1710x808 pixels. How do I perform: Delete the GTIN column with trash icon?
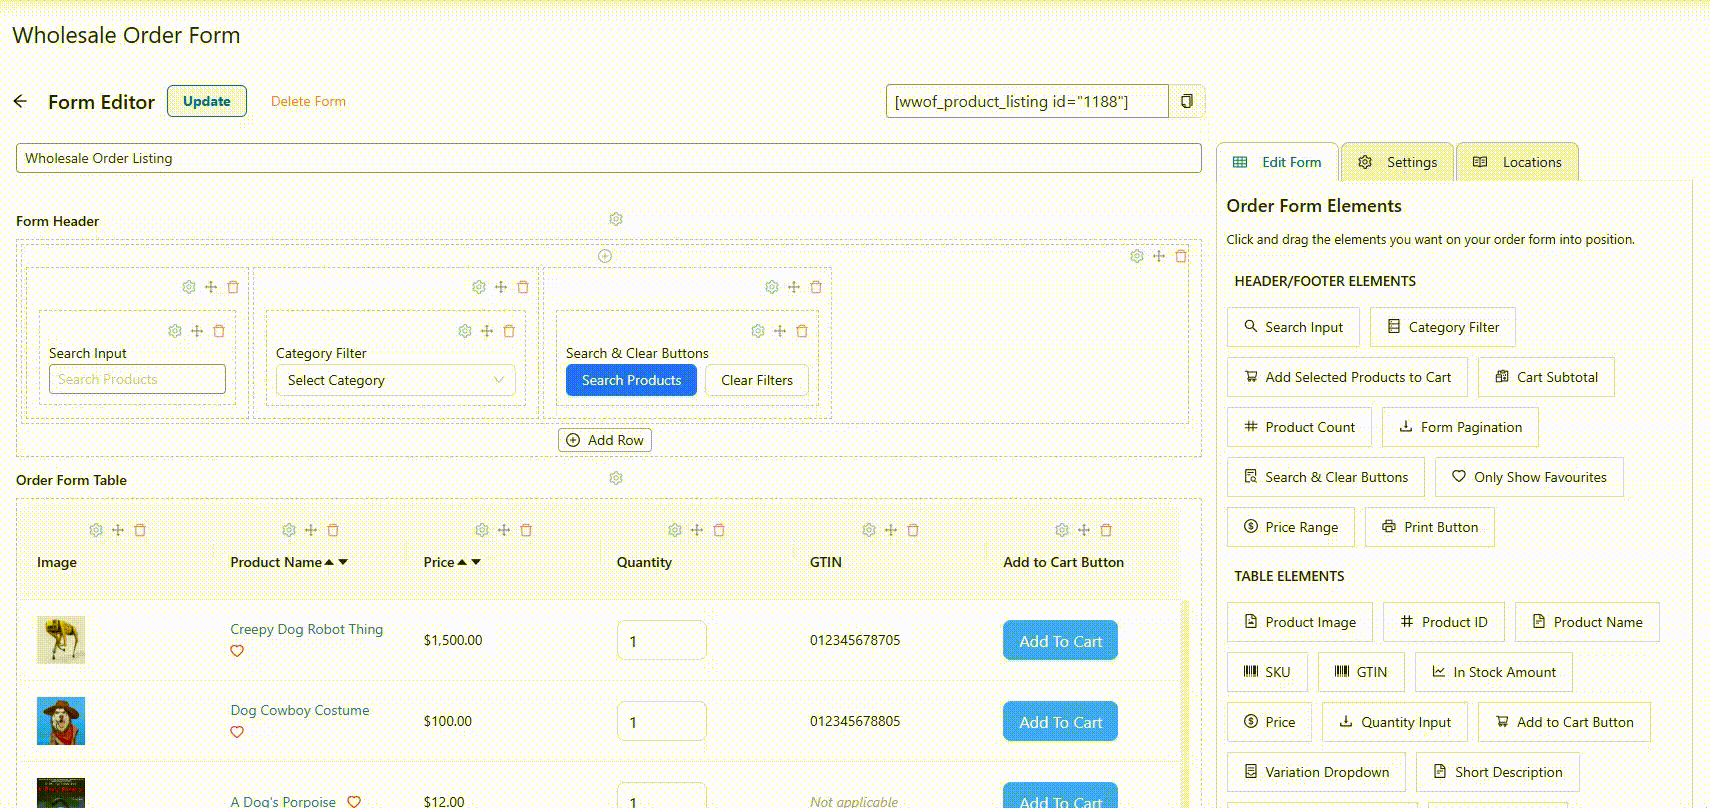pos(913,530)
